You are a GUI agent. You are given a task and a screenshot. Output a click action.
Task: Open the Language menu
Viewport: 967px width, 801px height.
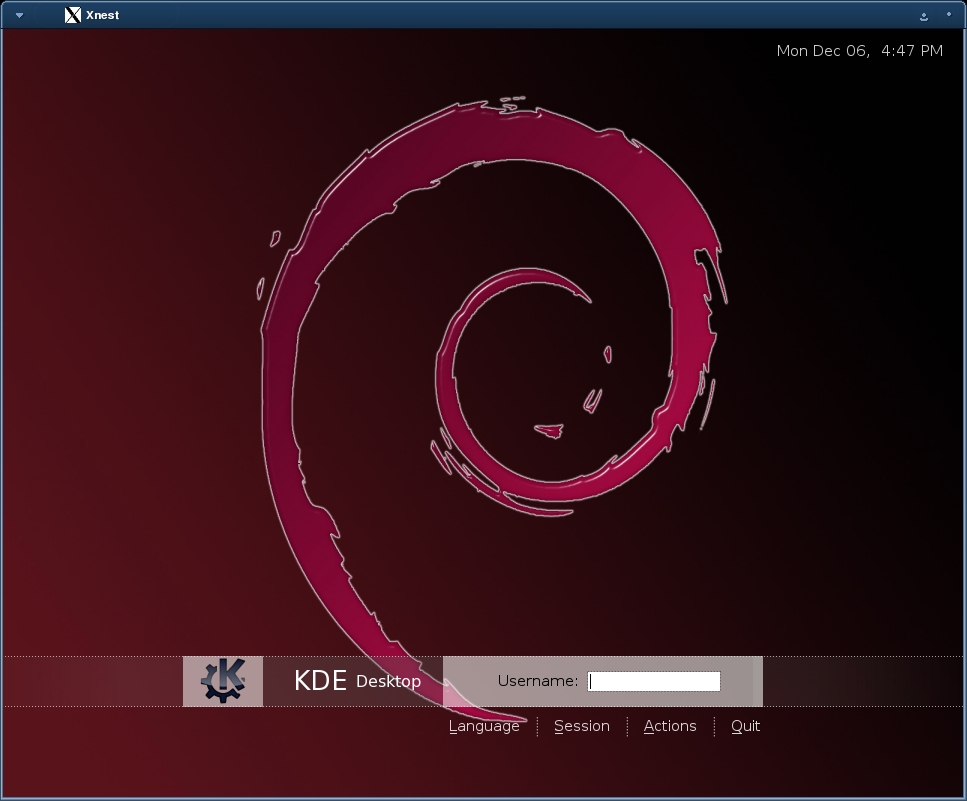[484, 726]
